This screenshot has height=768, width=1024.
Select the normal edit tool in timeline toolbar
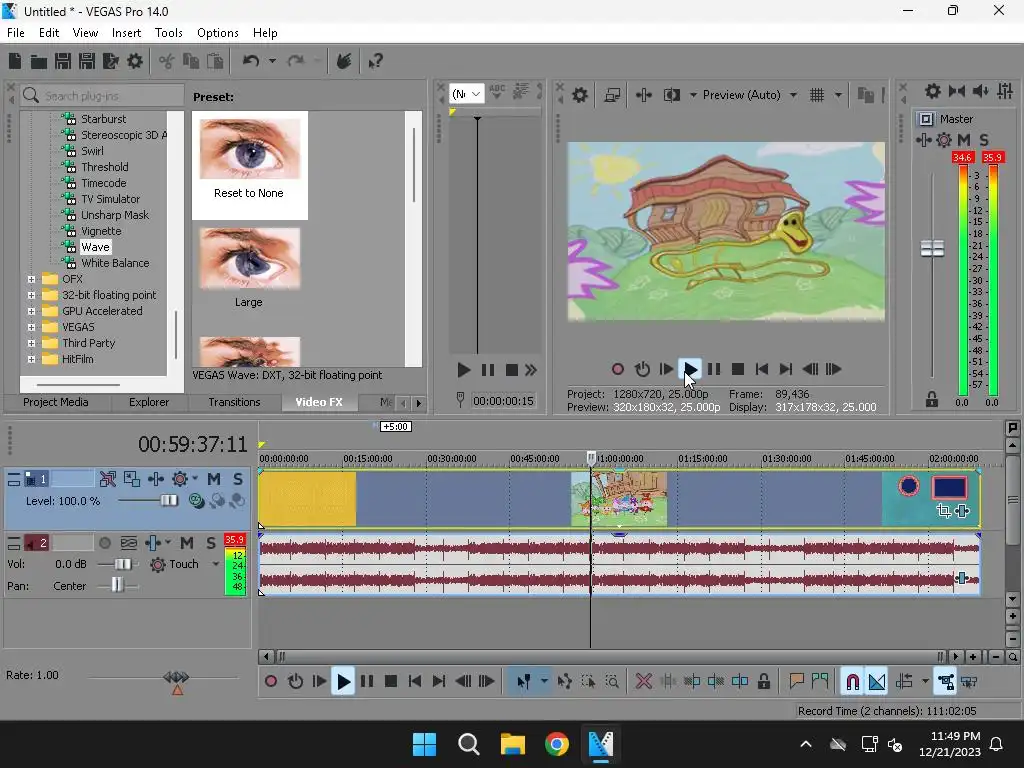[x=524, y=682]
